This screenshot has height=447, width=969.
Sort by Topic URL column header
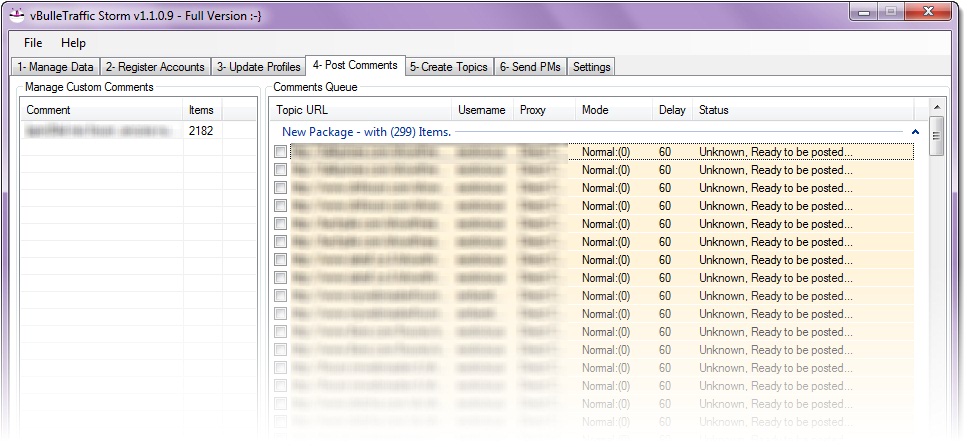click(x=360, y=110)
